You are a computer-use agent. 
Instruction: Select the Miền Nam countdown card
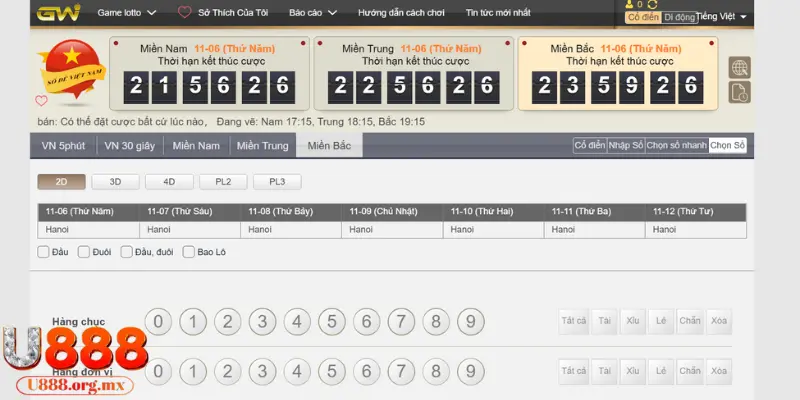point(209,73)
